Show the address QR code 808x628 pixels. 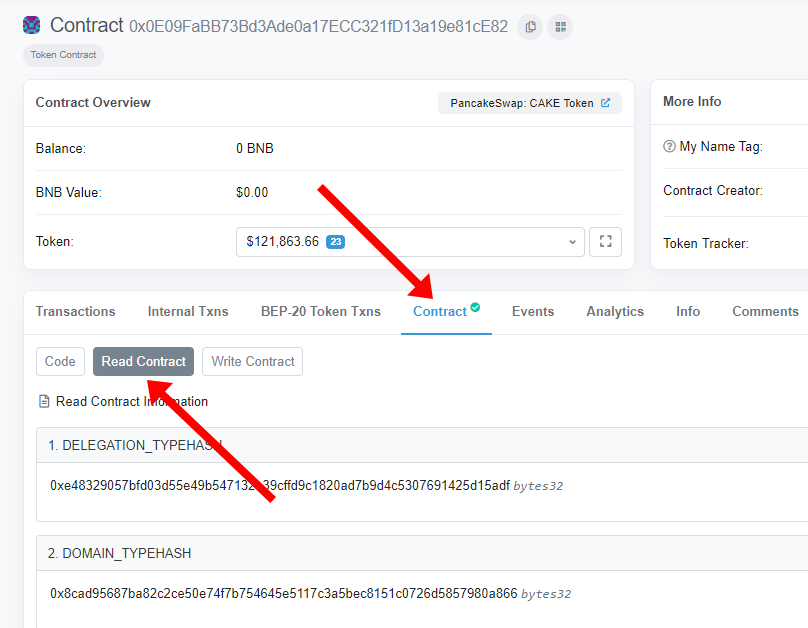[560, 26]
